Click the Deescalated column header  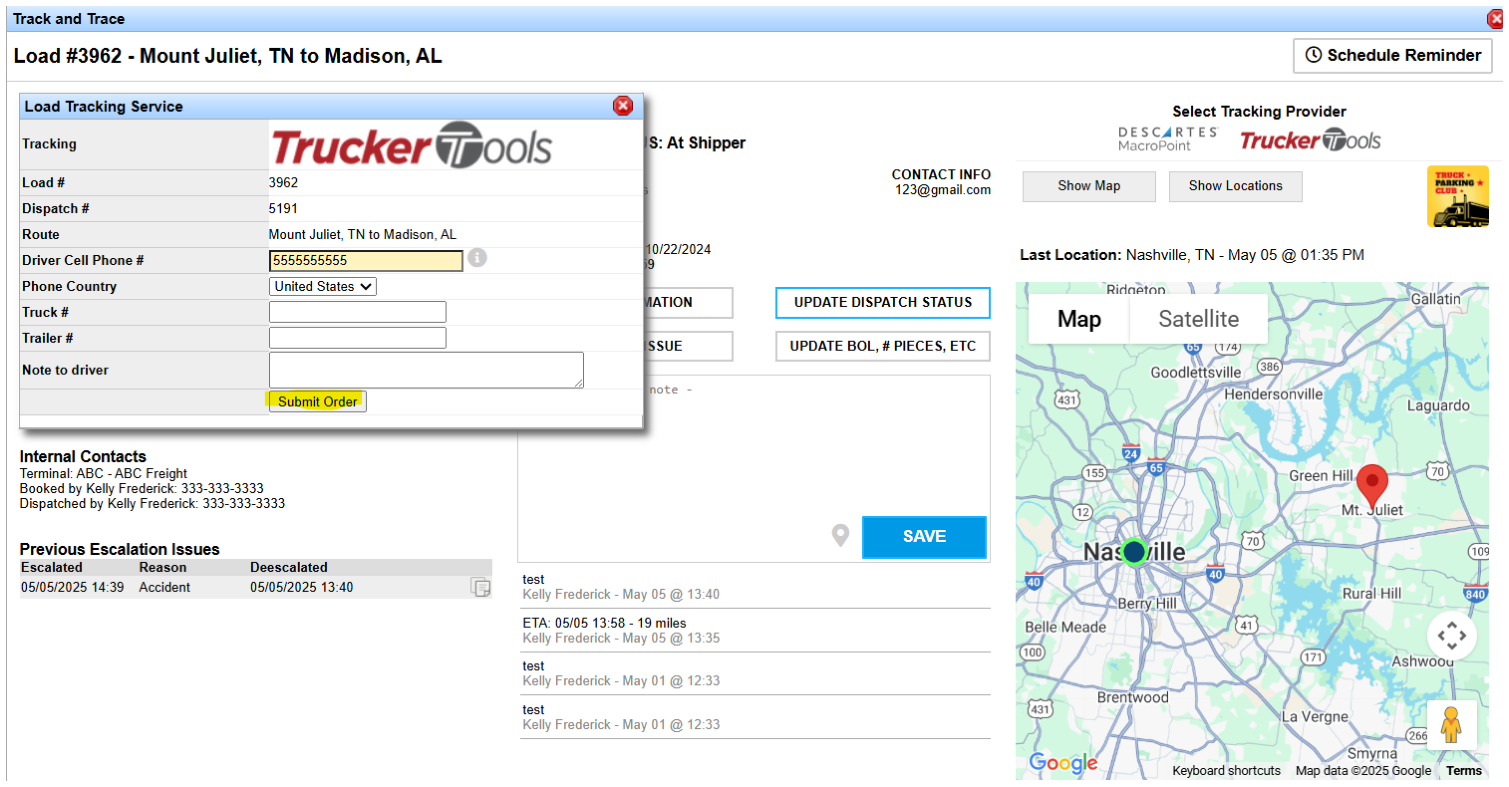coord(289,567)
